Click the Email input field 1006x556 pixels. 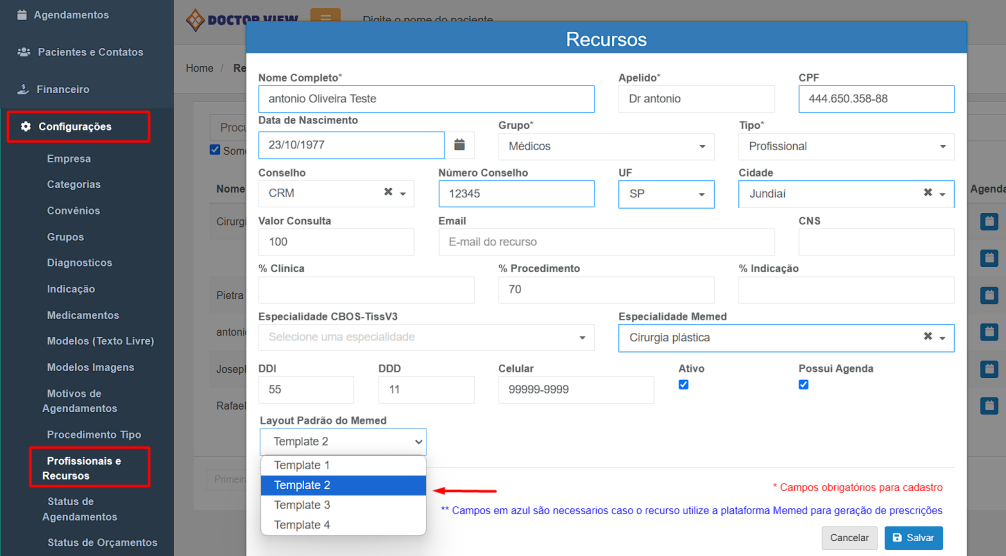(x=606, y=242)
